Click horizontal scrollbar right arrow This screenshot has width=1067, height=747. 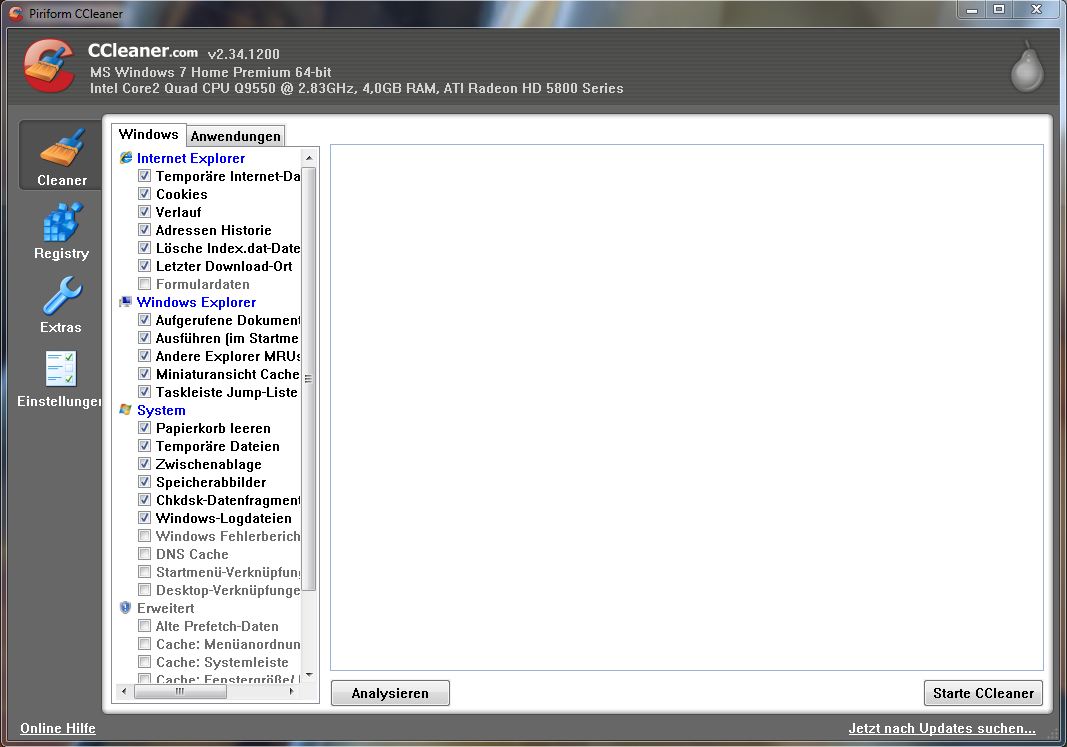(x=292, y=691)
